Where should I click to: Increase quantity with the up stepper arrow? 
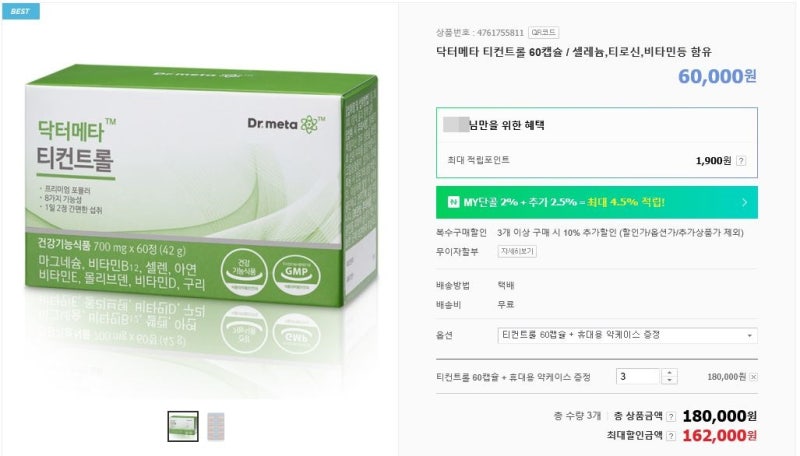click(x=669, y=373)
